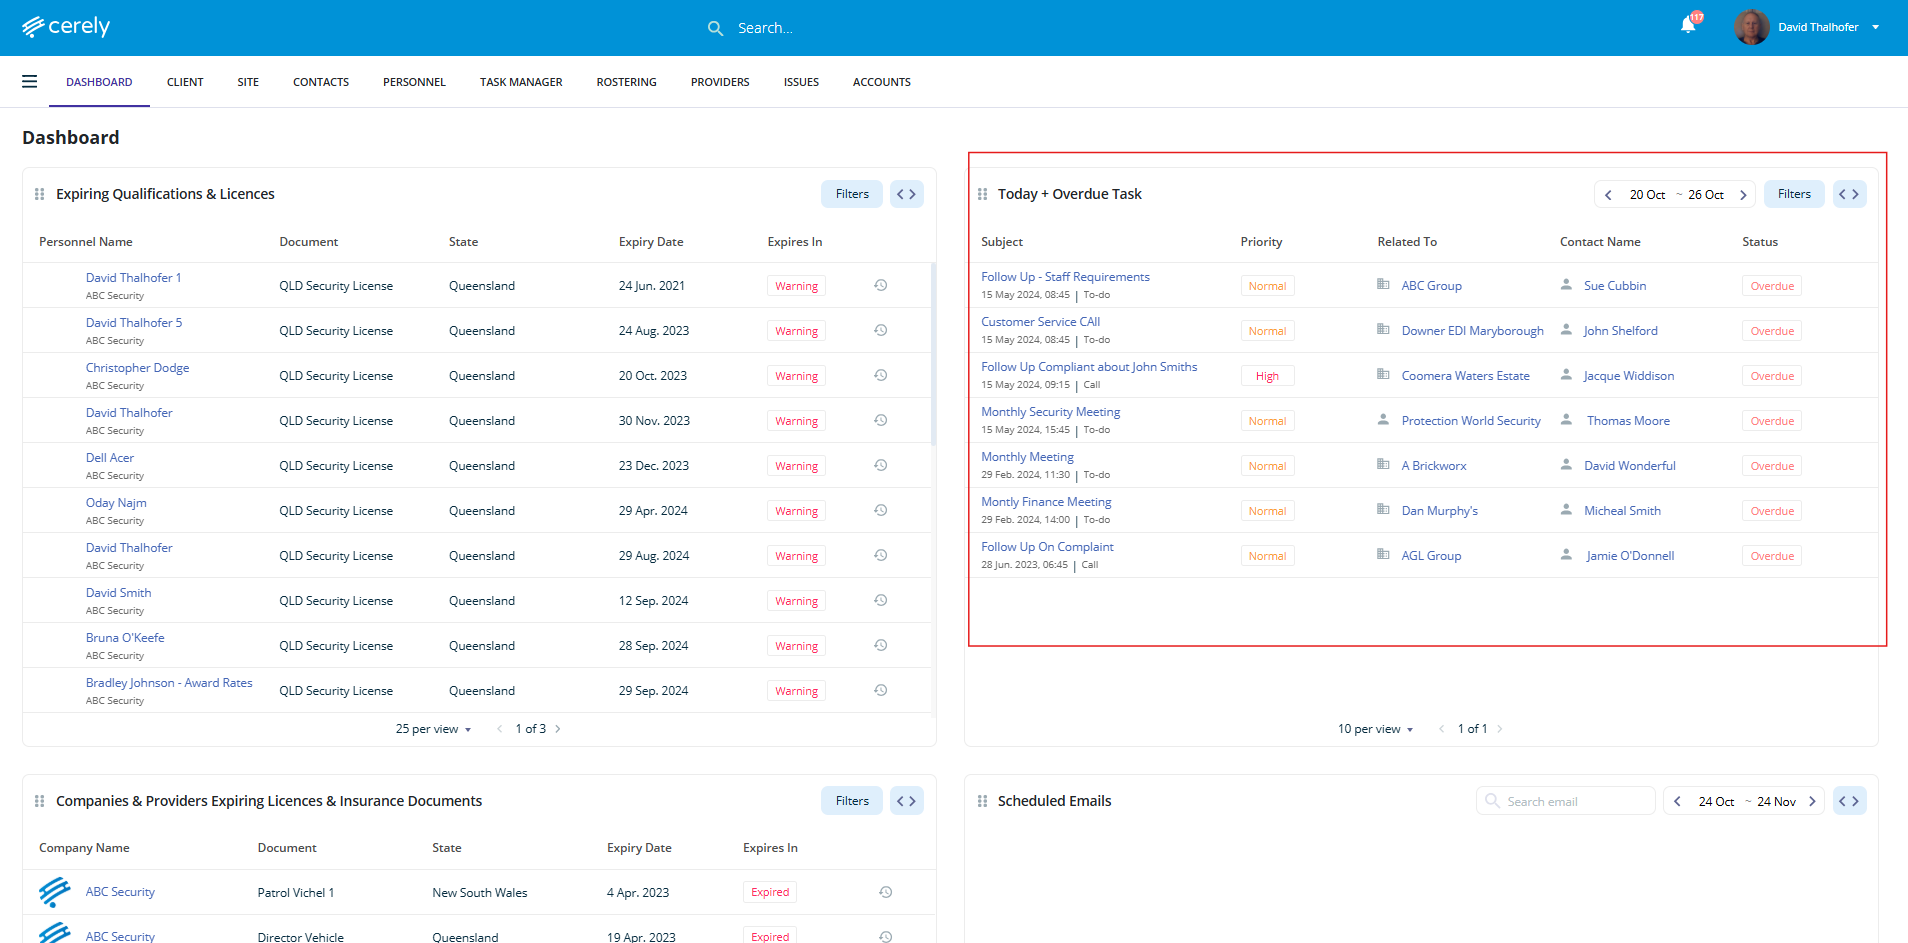The height and width of the screenshot is (943, 1908).
Task: Open the hamburger navigation menu
Action: [x=30, y=82]
